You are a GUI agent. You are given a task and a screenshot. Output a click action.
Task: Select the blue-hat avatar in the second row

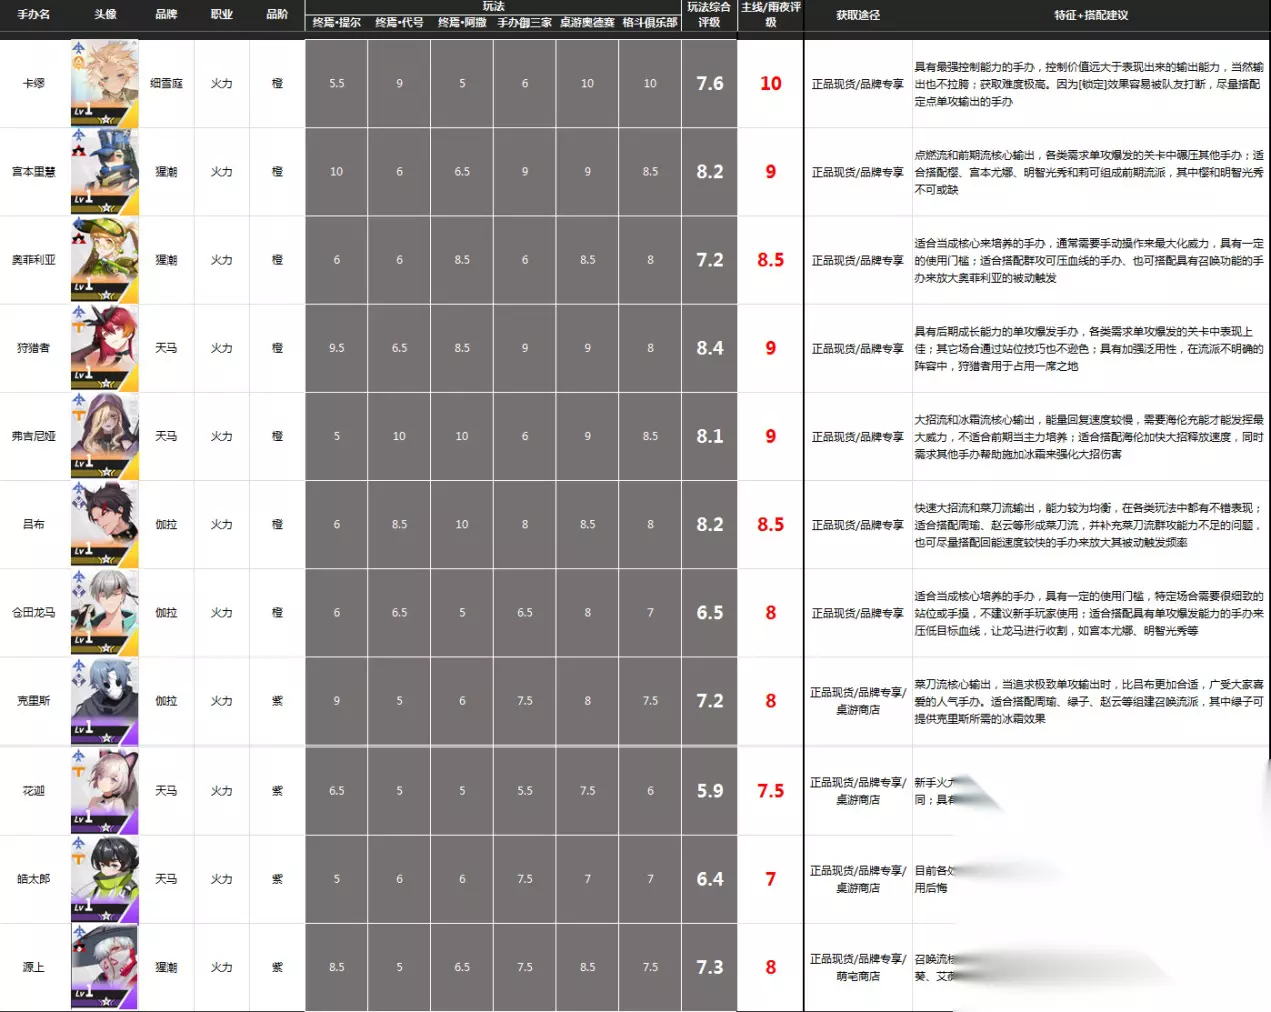pyautogui.click(x=104, y=172)
